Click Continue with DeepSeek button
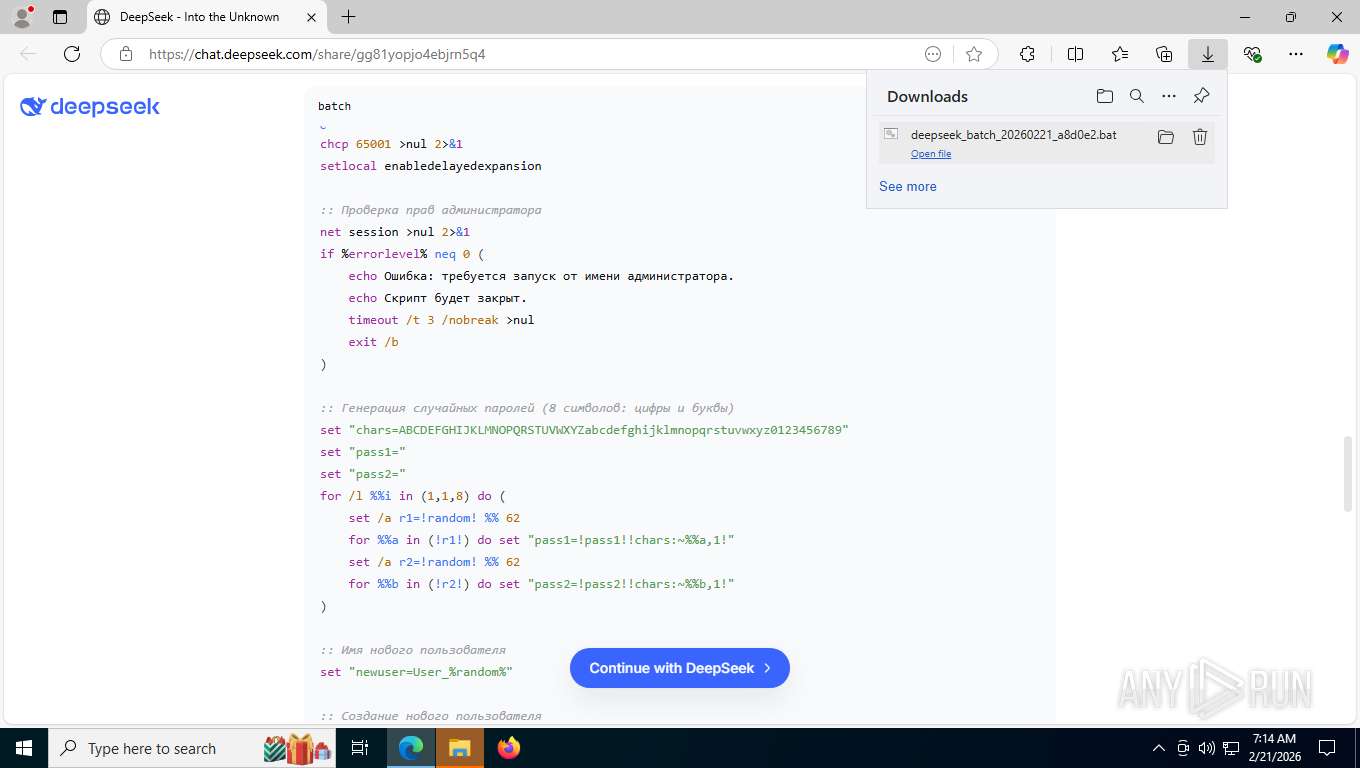 point(680,668)
